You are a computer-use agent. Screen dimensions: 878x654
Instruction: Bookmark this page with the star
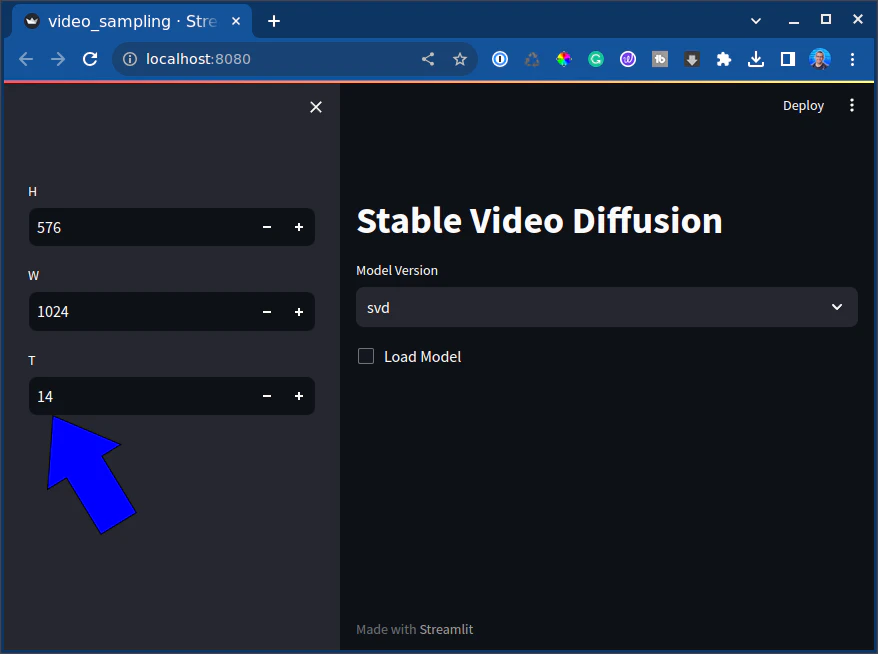[x=460, y=59]
